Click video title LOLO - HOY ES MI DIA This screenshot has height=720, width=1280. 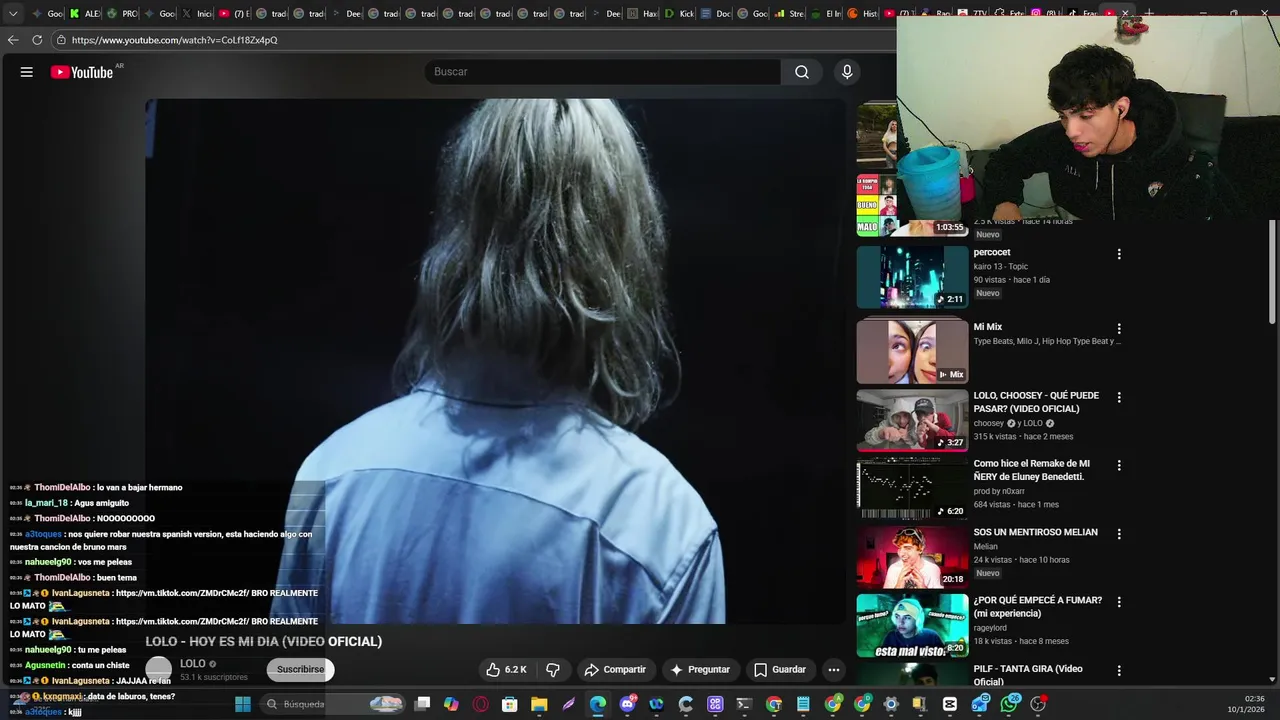(264, 642)
